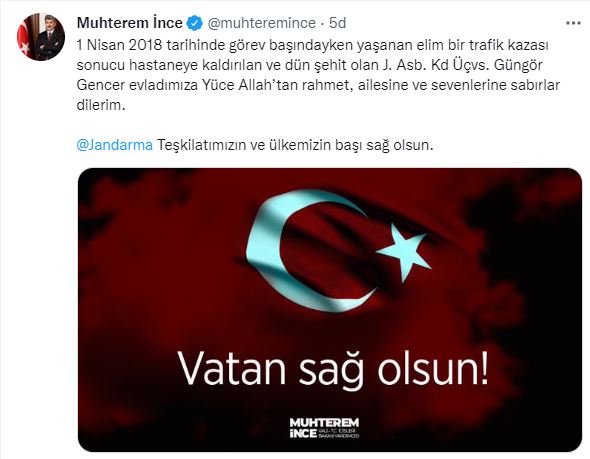This screenshot has width=590, height=459.
Task: Open the Turkish flag tweet image
Action: tap(330, 310)
